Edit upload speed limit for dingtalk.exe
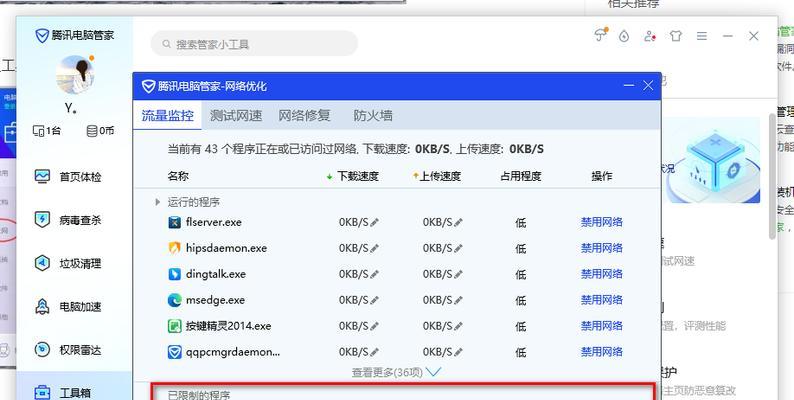 tap(458, 274)
